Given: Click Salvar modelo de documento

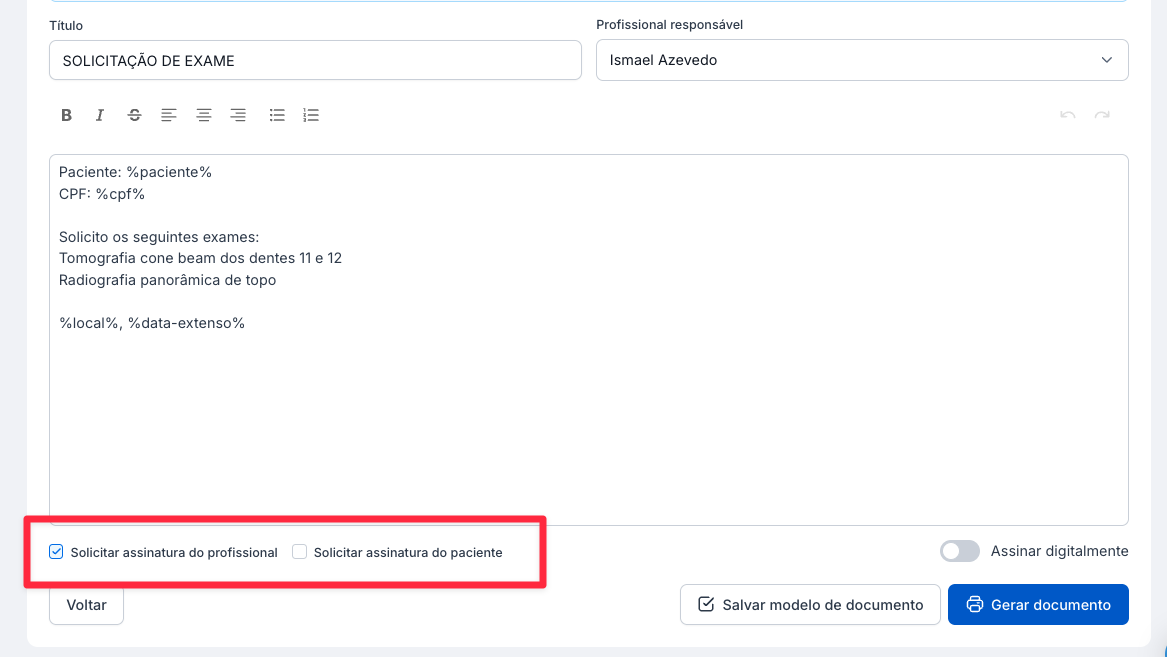Looking at the screenshot, I should [x=809, y=605].
